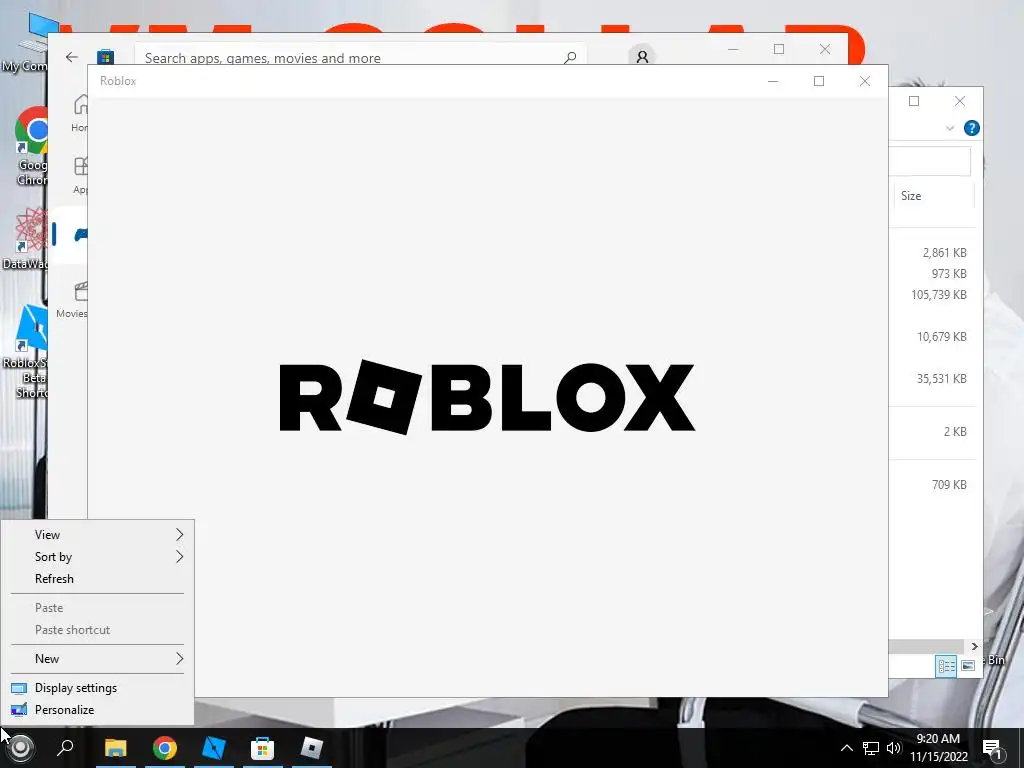
Task: Click the Explorer search box
Action: tap(929, 161)
